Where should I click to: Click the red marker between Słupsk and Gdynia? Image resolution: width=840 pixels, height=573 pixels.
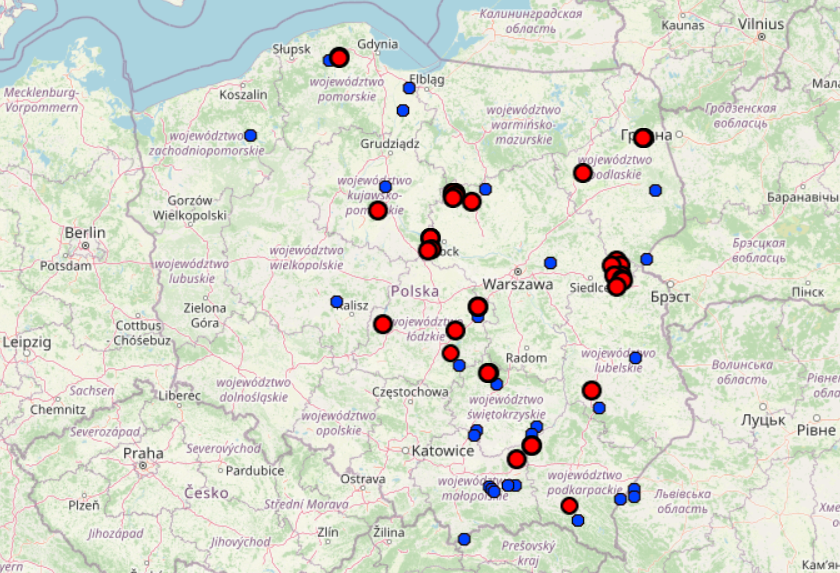(x=339, y=58)
